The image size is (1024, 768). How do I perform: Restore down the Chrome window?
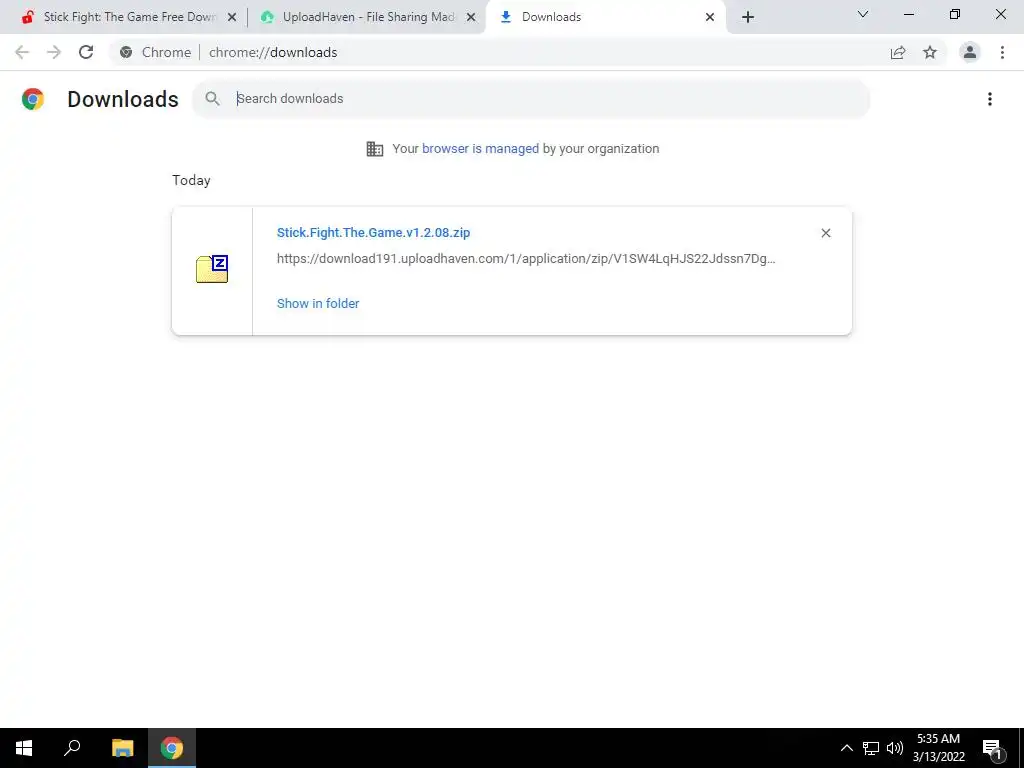(955, 14)
